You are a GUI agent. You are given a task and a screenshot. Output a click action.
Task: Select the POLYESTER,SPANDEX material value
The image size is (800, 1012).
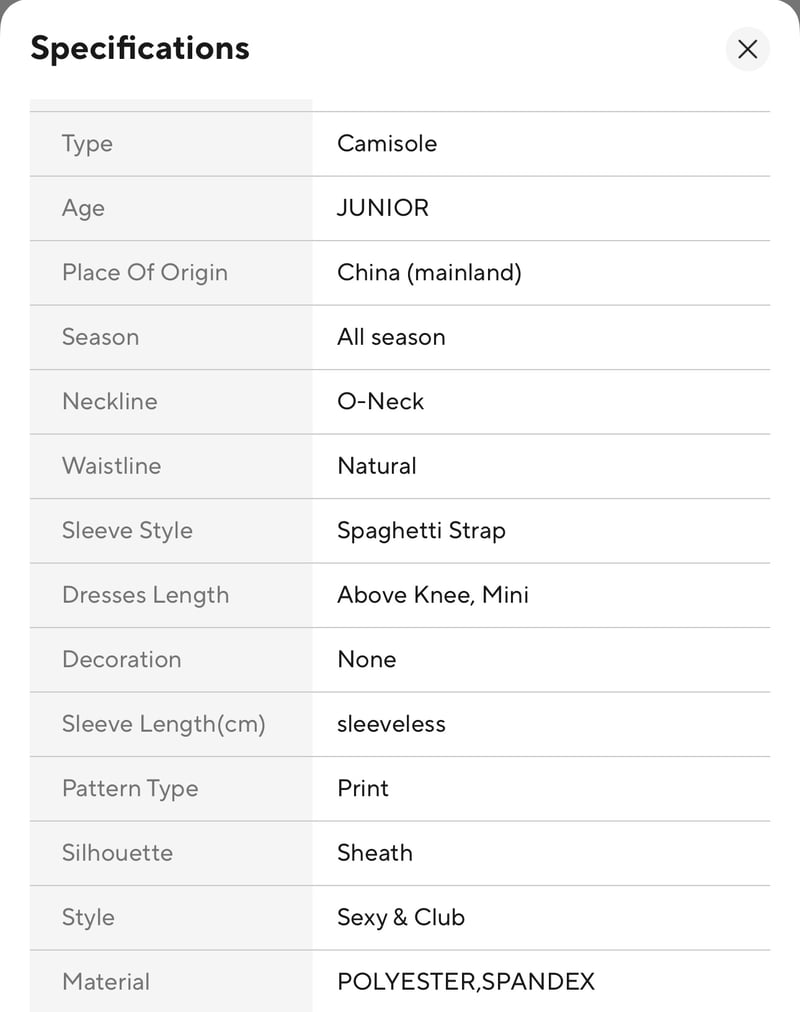(x=466, y=982)
